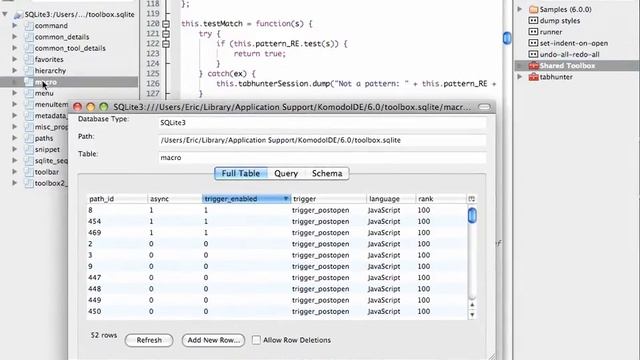Click the snippet table icon
Image resolution: width=640 pixels, height=360 pixels.
(x=29, y=149)
